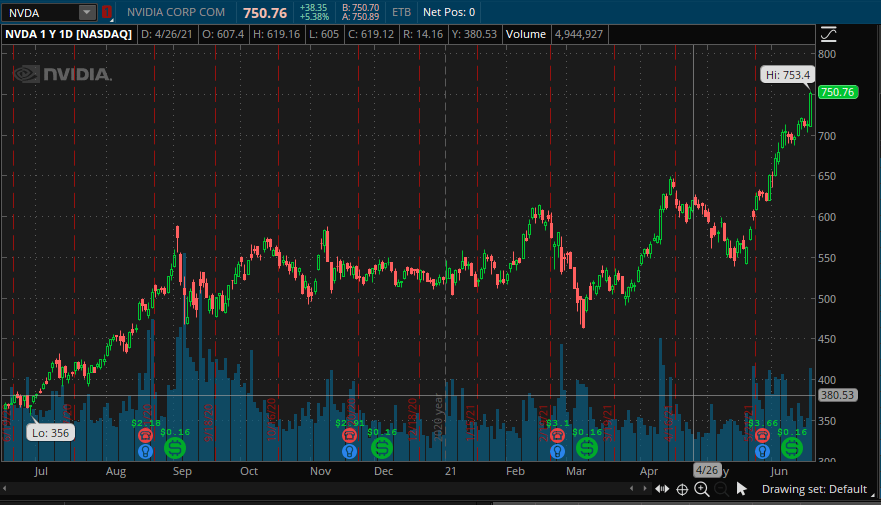Select the crosshair pan tool
881x505 pixels.
click(682, 489)
